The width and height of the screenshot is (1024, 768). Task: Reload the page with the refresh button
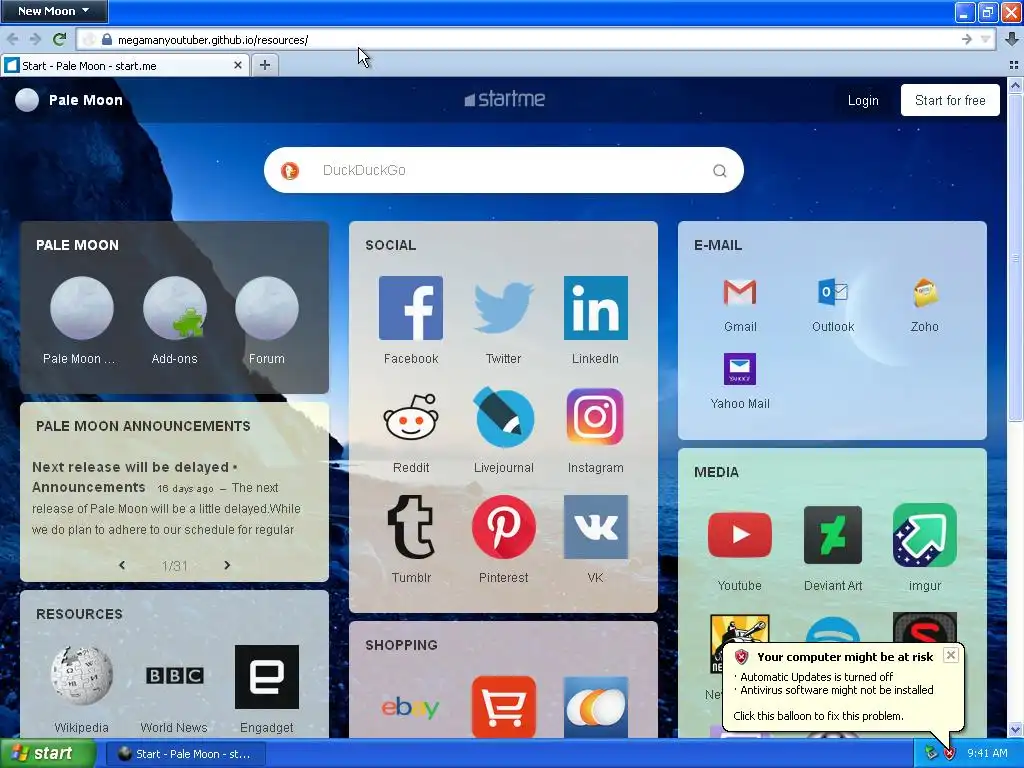pos(59,39)
